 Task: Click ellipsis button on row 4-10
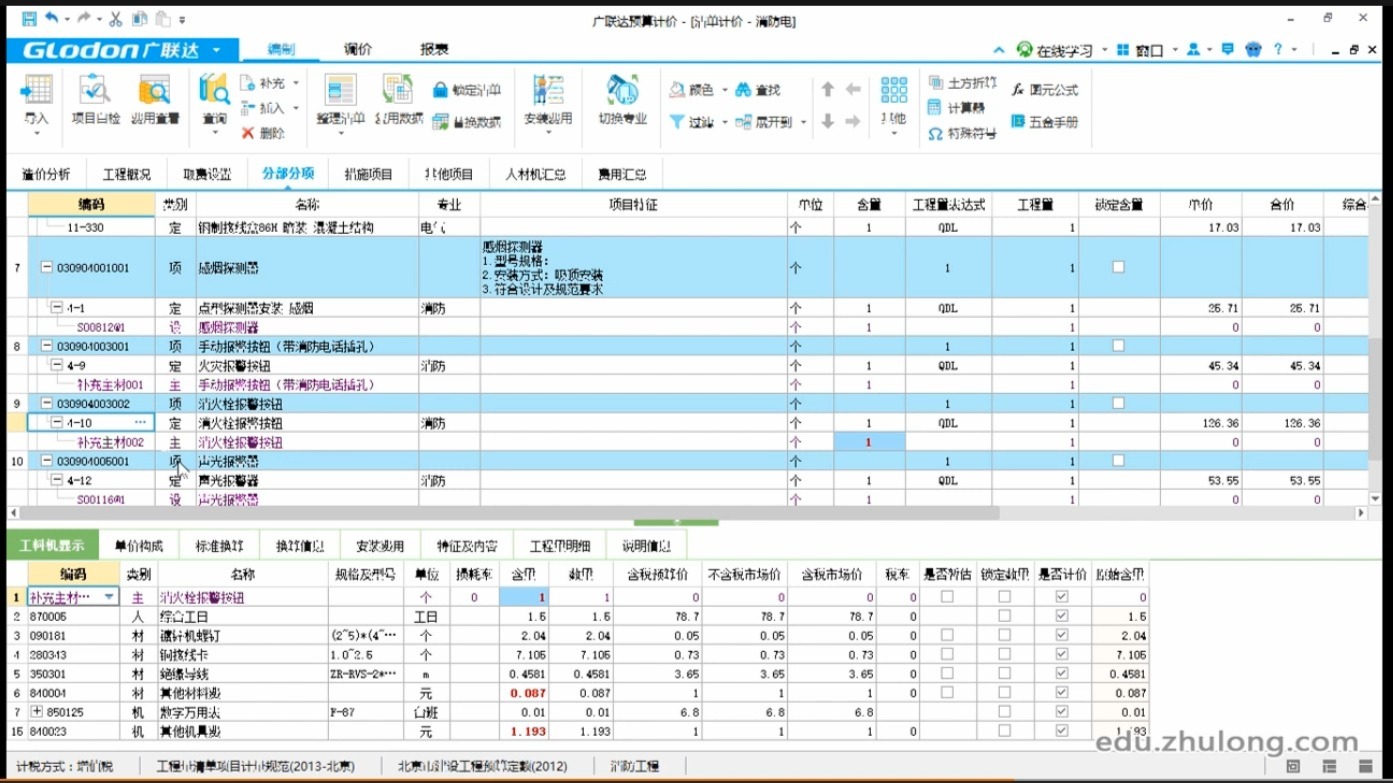[x=140, y=423]
